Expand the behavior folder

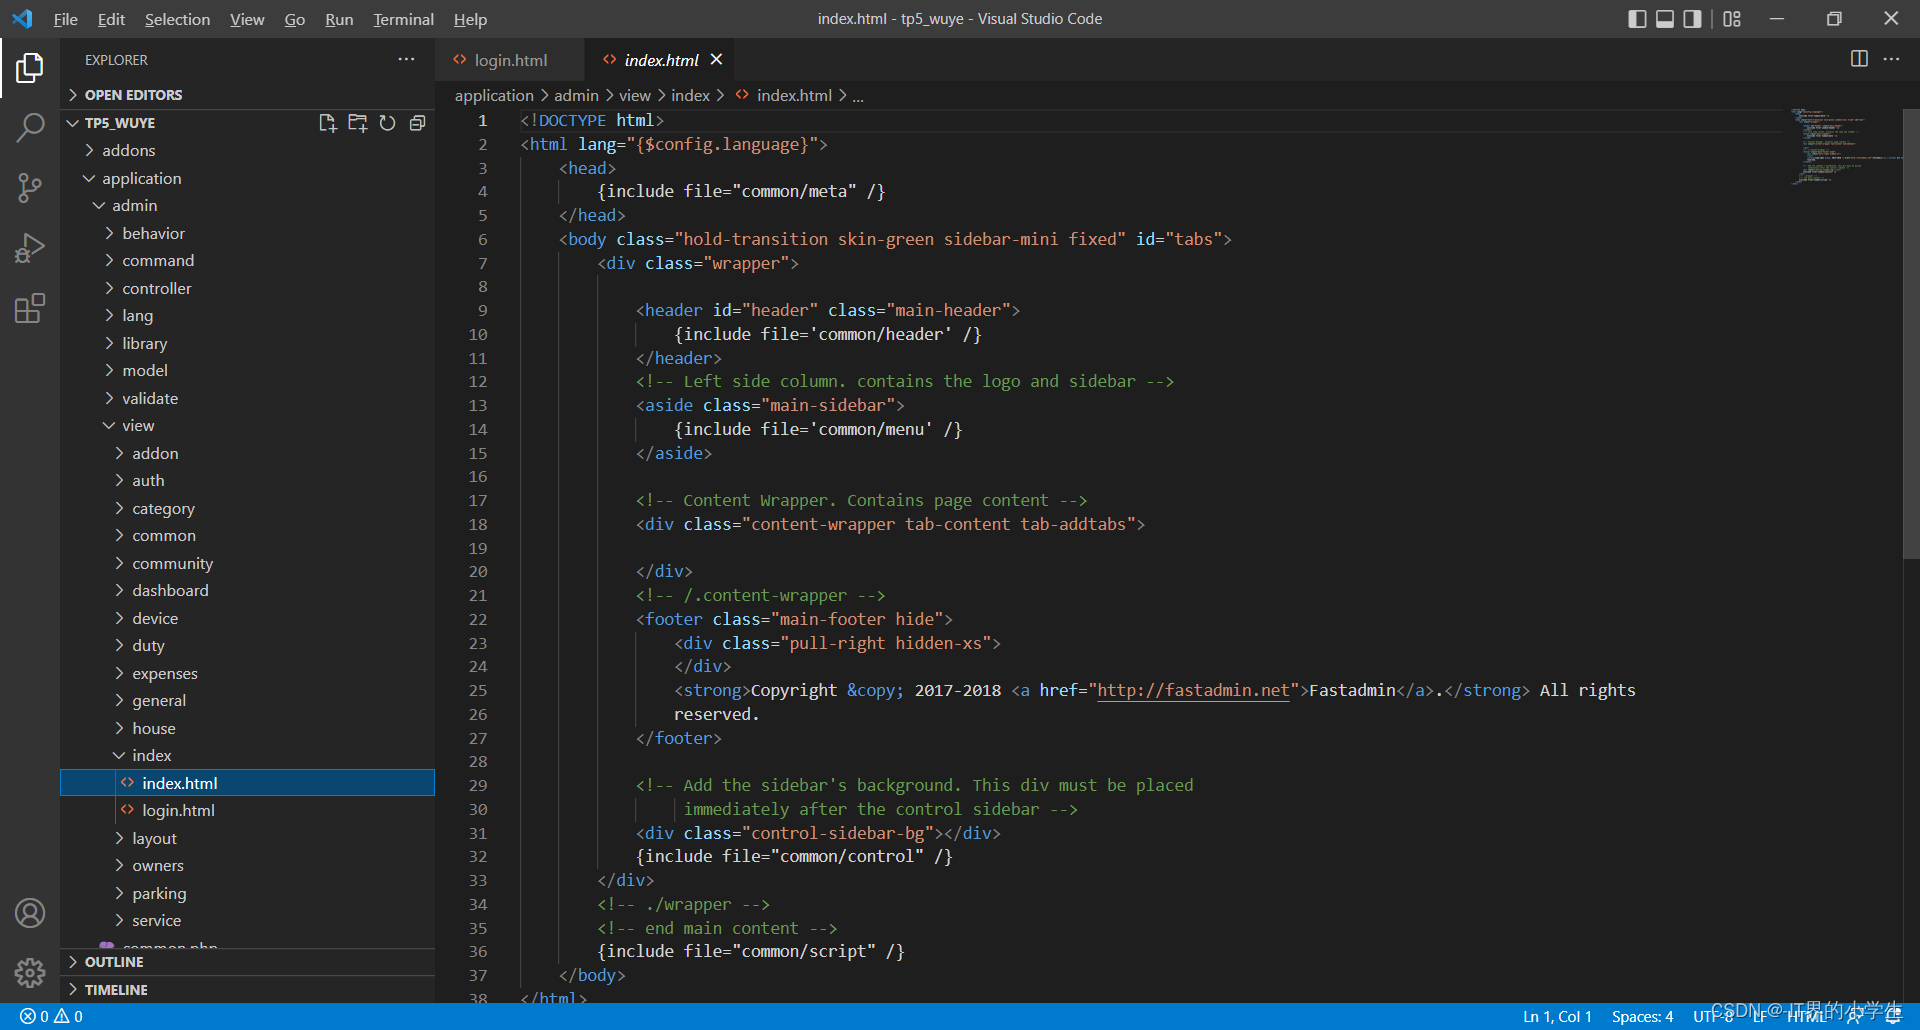247,233
